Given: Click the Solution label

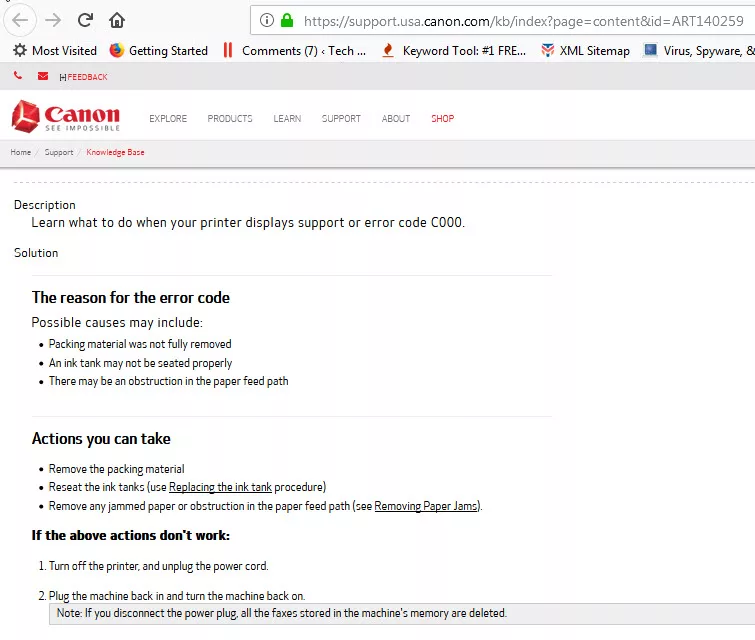Looking at the screenshot, I should pos(36,253).
